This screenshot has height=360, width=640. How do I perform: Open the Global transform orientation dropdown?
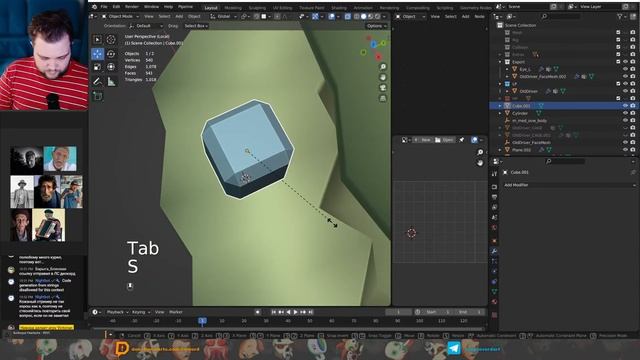223,16
